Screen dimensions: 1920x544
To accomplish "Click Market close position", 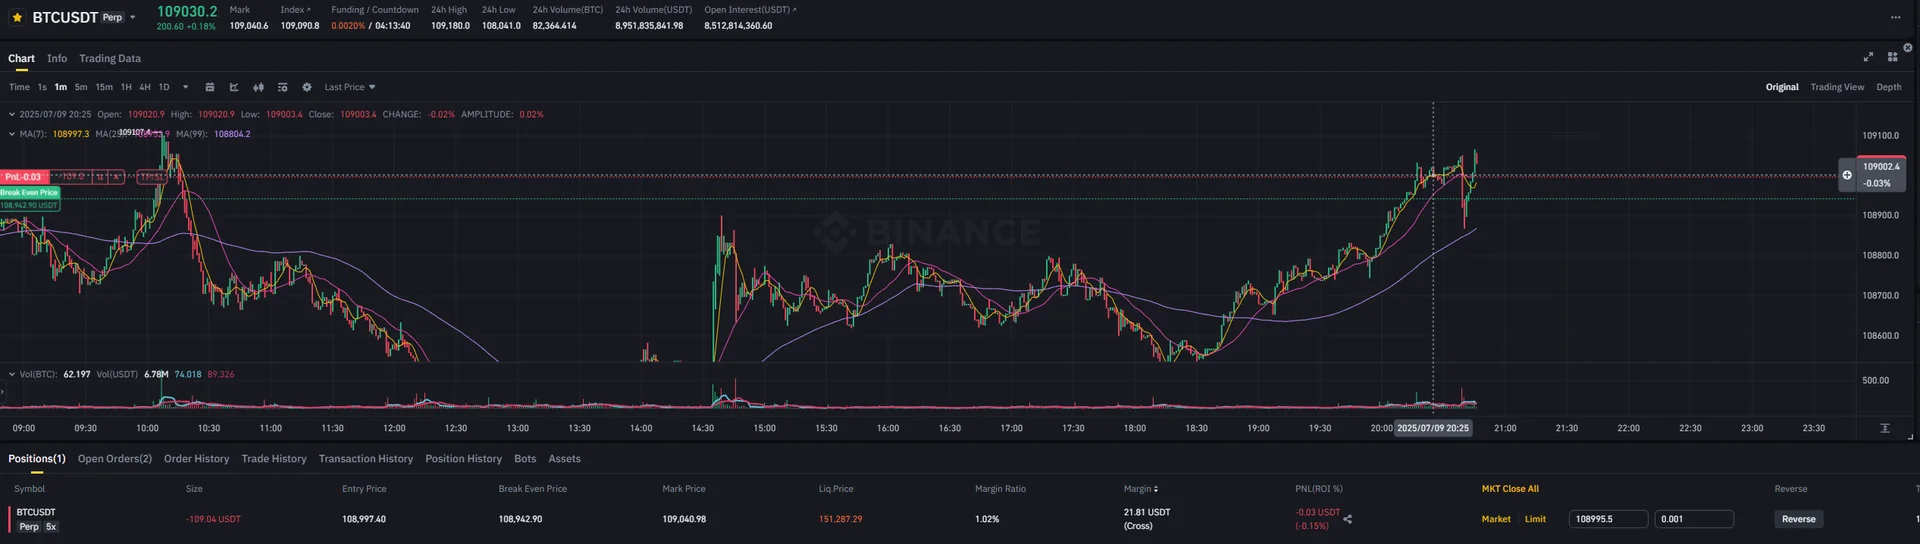I will 1496,519.
